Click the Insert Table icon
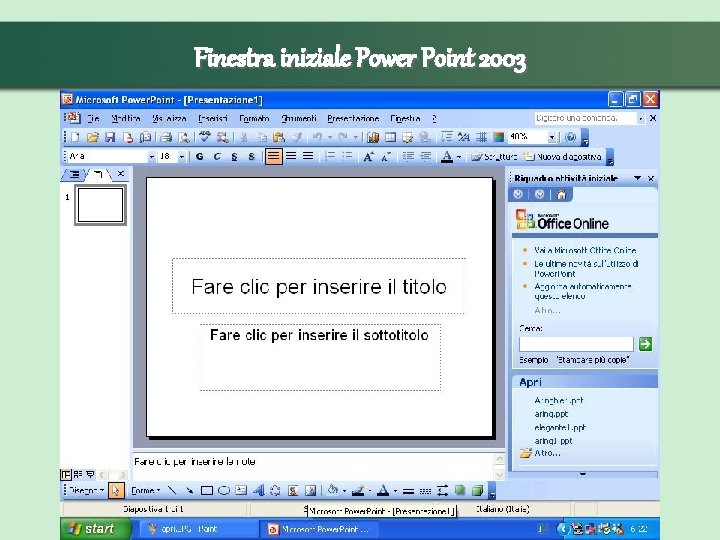The image size is (720, 540). [390, 137]
